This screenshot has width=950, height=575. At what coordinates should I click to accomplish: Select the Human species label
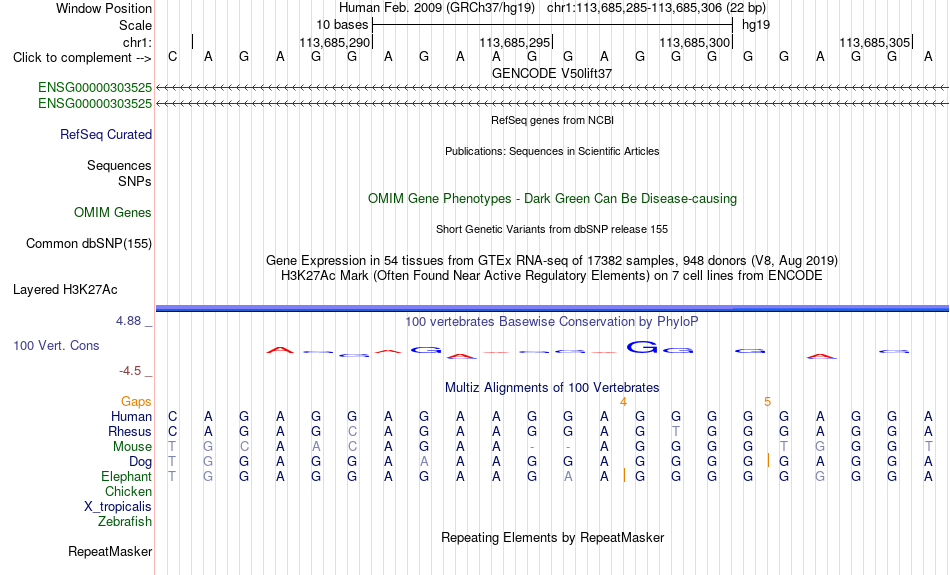(x=131, y=417)
